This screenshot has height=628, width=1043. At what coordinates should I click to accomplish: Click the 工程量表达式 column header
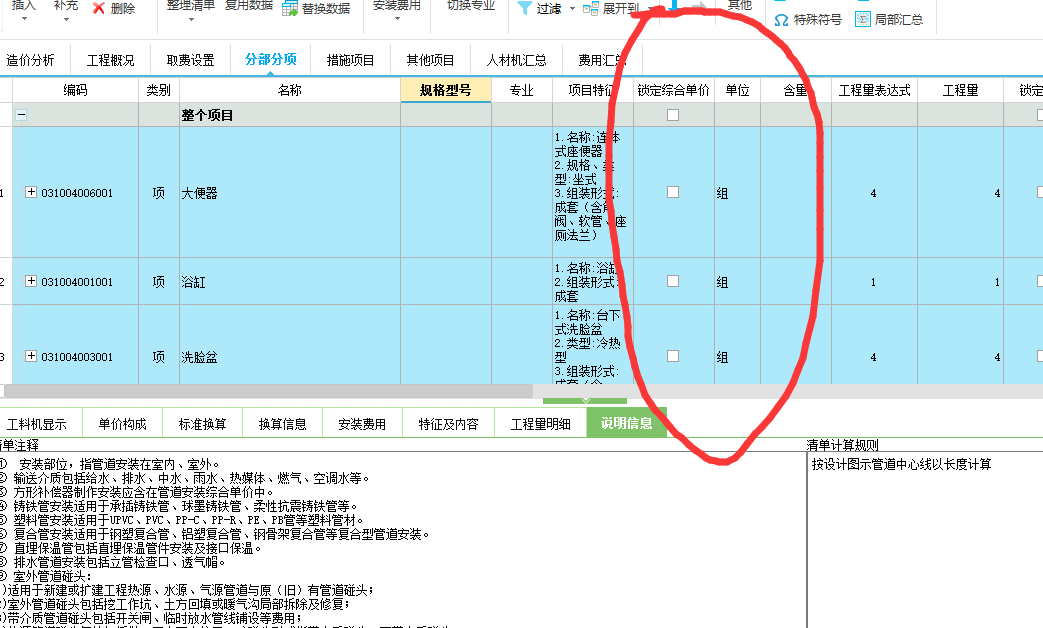coord(875,90)
